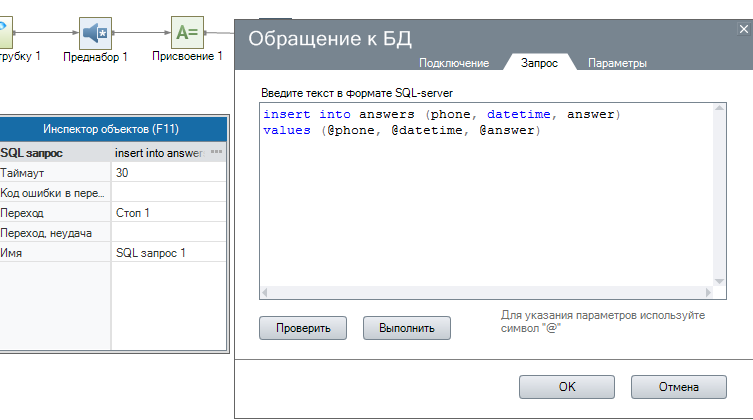Confirm the dialog with OK

tap(567, 387)
